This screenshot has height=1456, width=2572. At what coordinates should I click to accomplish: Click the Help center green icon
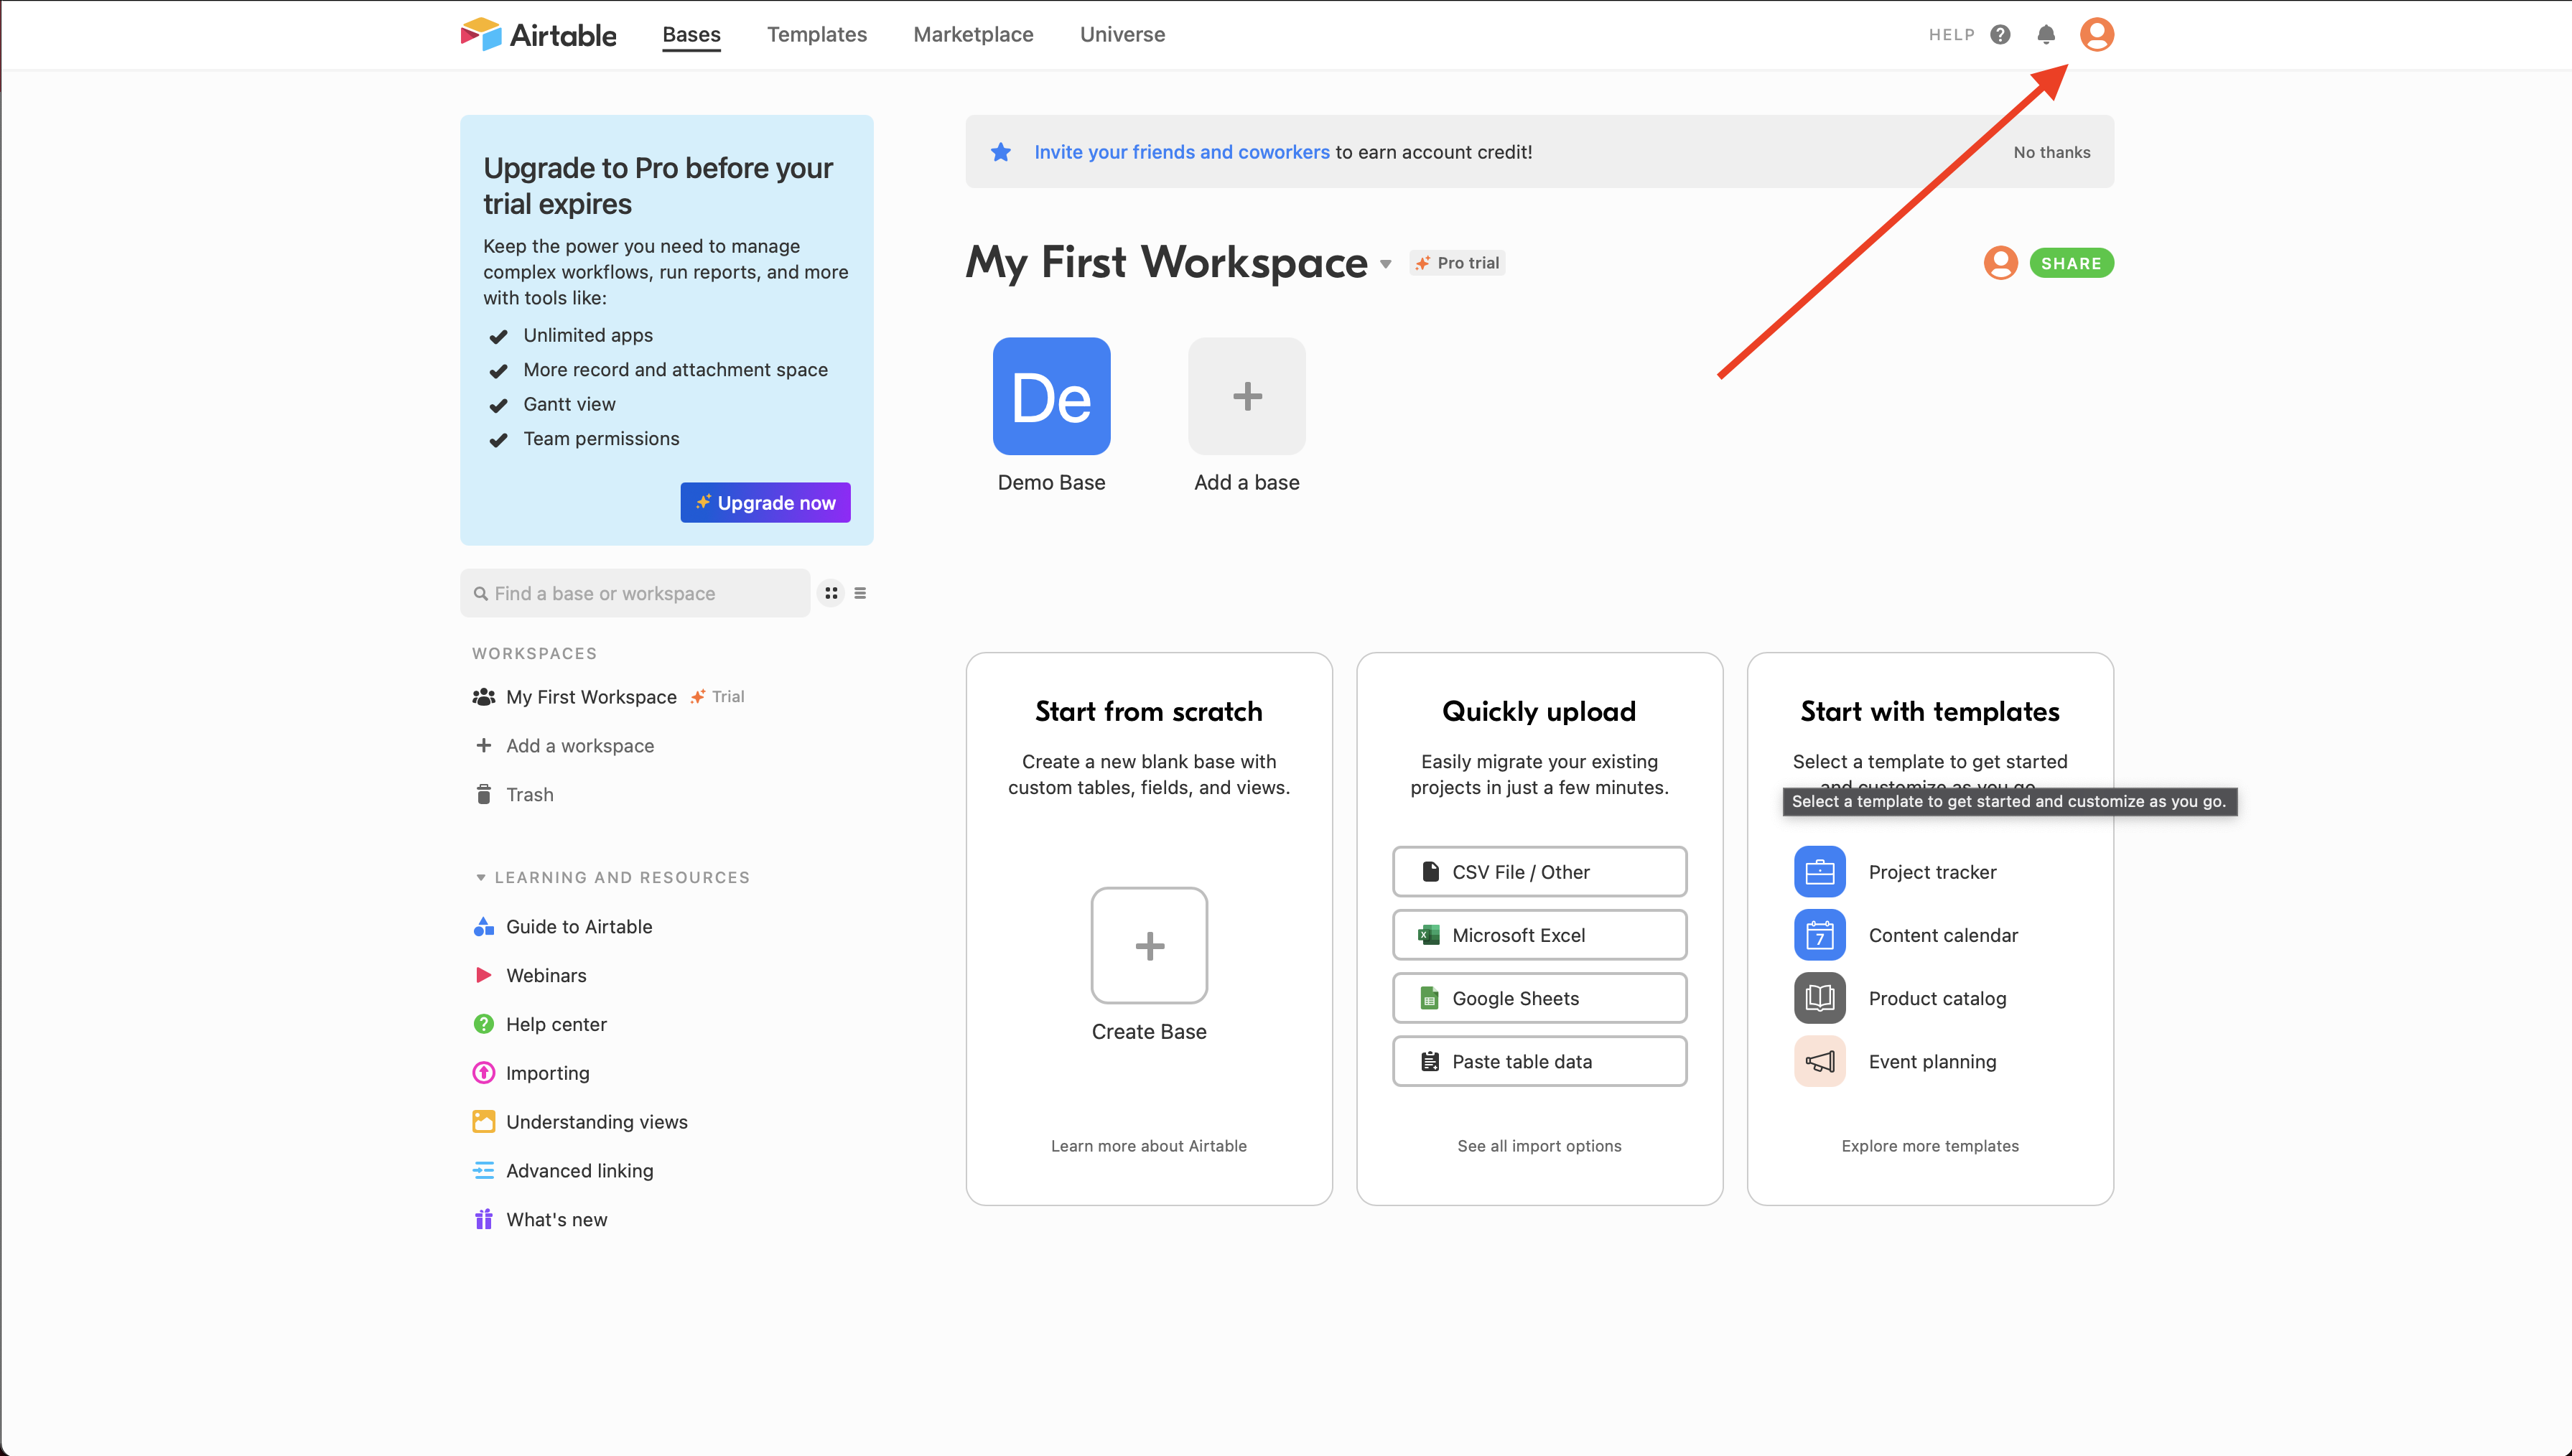pyautogui.click(x=484, y=1024)
